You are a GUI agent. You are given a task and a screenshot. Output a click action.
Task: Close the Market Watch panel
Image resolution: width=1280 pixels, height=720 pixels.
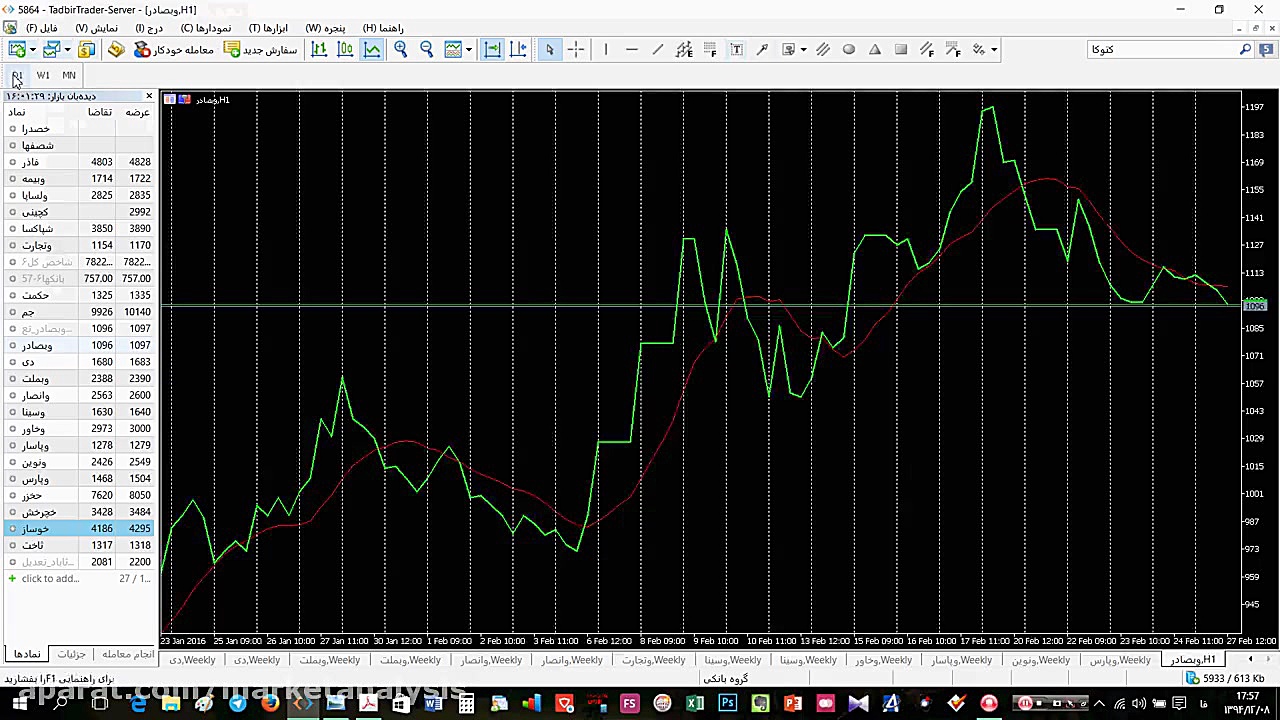click(x=149, y=96)
